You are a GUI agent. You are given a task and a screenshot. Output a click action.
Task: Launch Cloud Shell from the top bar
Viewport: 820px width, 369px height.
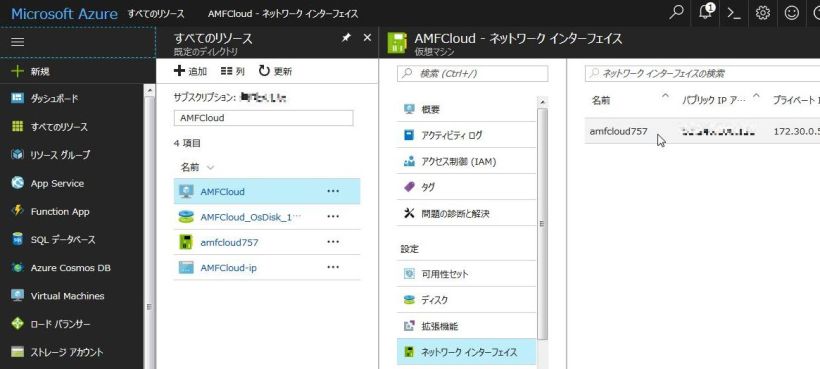pyautogui.click(x=734, y=14)
